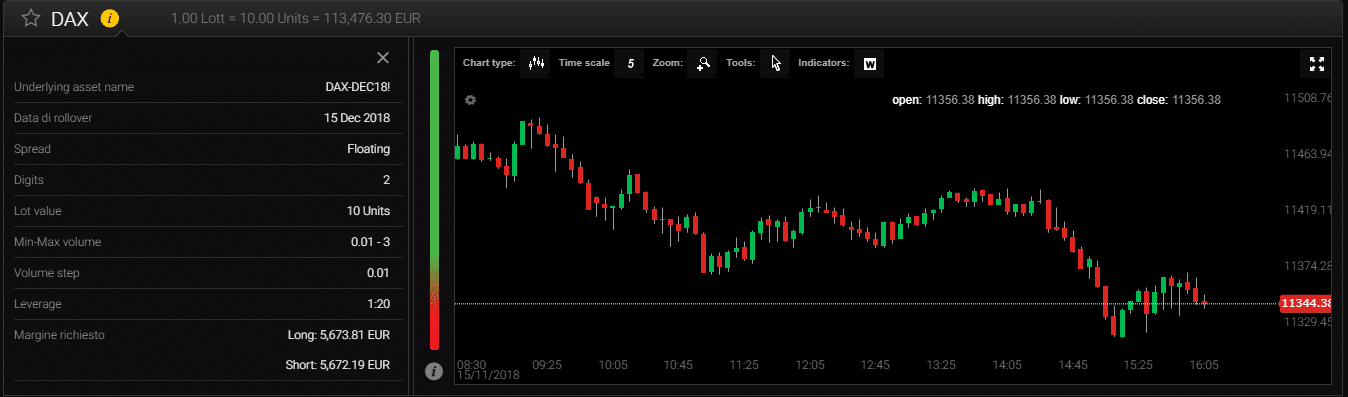Viewport: 1348px width, 397px height.
Task: Open the indicators W button
Action: tap(869, 64)
